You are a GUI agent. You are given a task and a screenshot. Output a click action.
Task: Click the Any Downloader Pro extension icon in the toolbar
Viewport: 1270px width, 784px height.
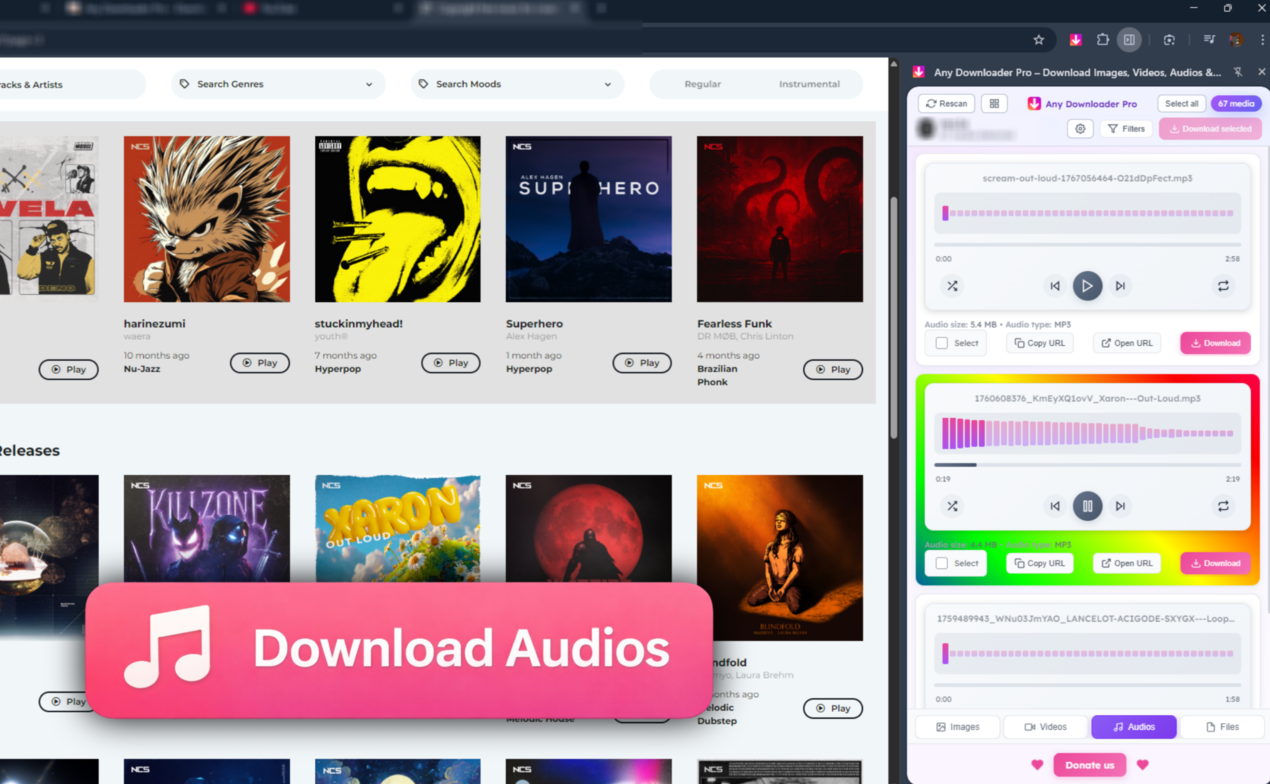coord(1075,40)
